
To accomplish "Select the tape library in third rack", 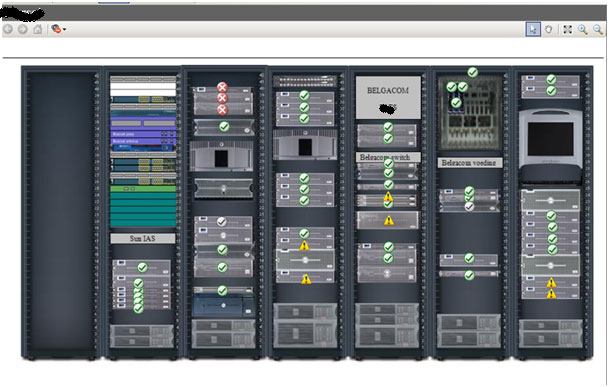I will (x=221, y=156).
